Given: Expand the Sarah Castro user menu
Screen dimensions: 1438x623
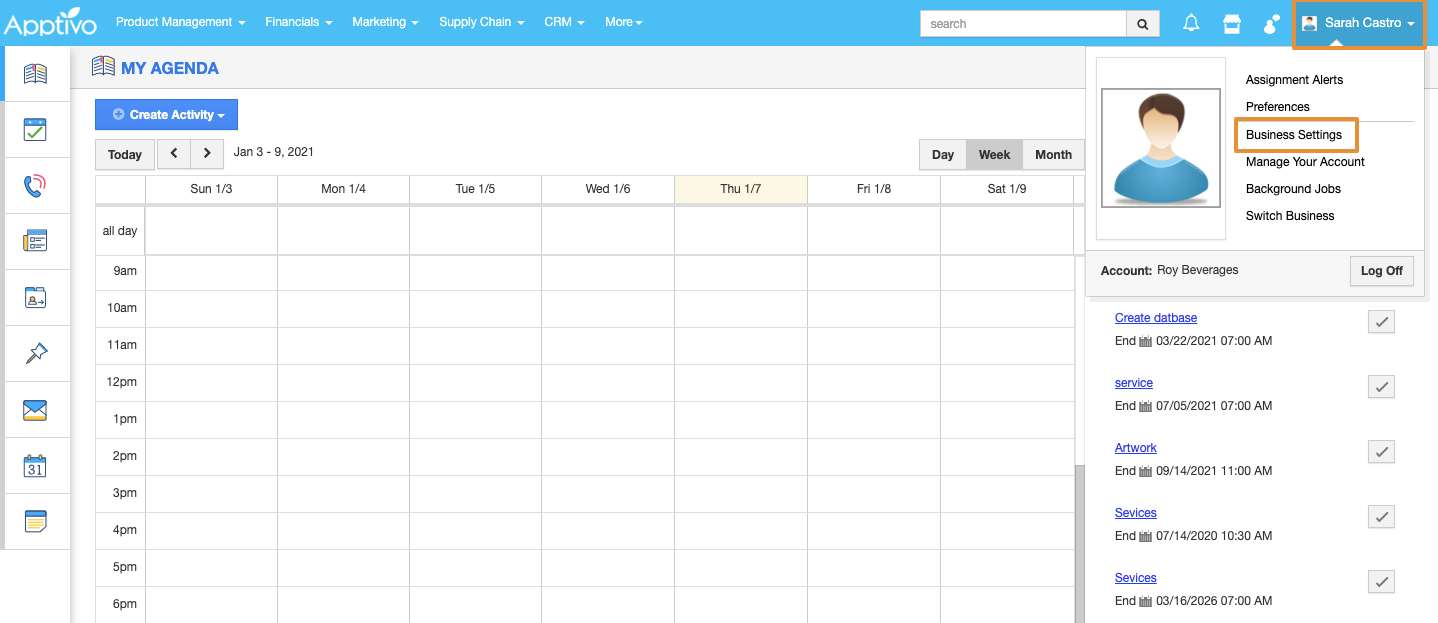Looking at the screenshot, I should pos(1358,23).
